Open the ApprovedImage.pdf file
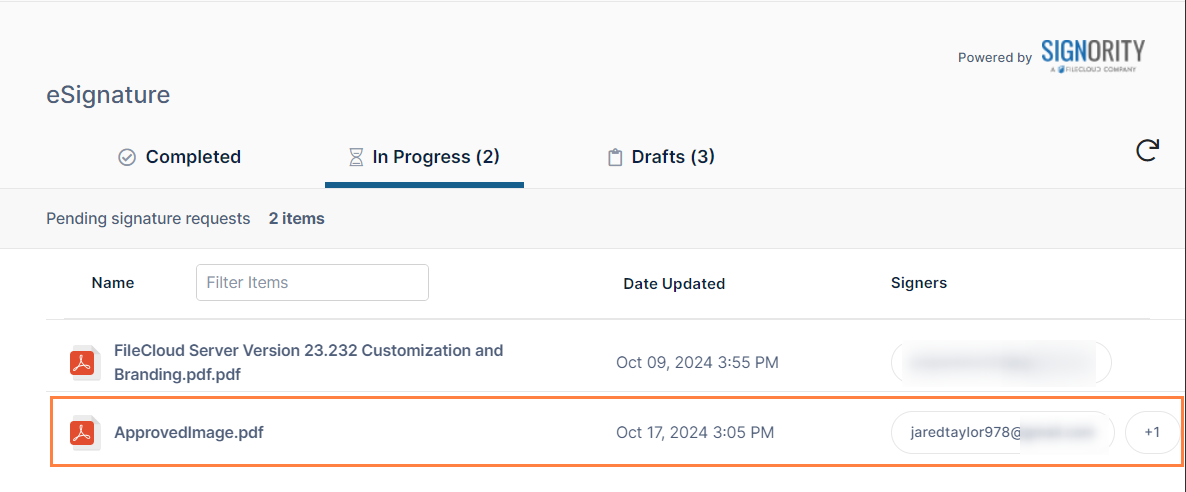This screenshot has height=492, width=1186. pos(189,433)
